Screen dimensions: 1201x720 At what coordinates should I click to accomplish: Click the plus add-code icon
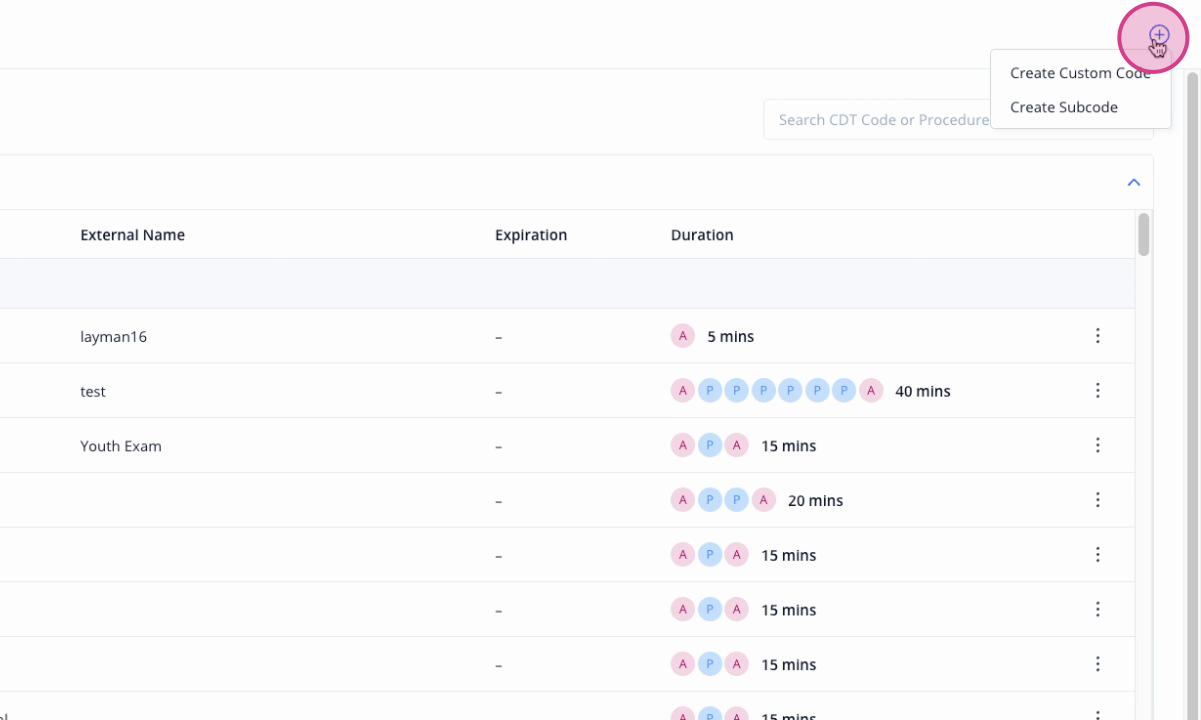point(1158,36)
